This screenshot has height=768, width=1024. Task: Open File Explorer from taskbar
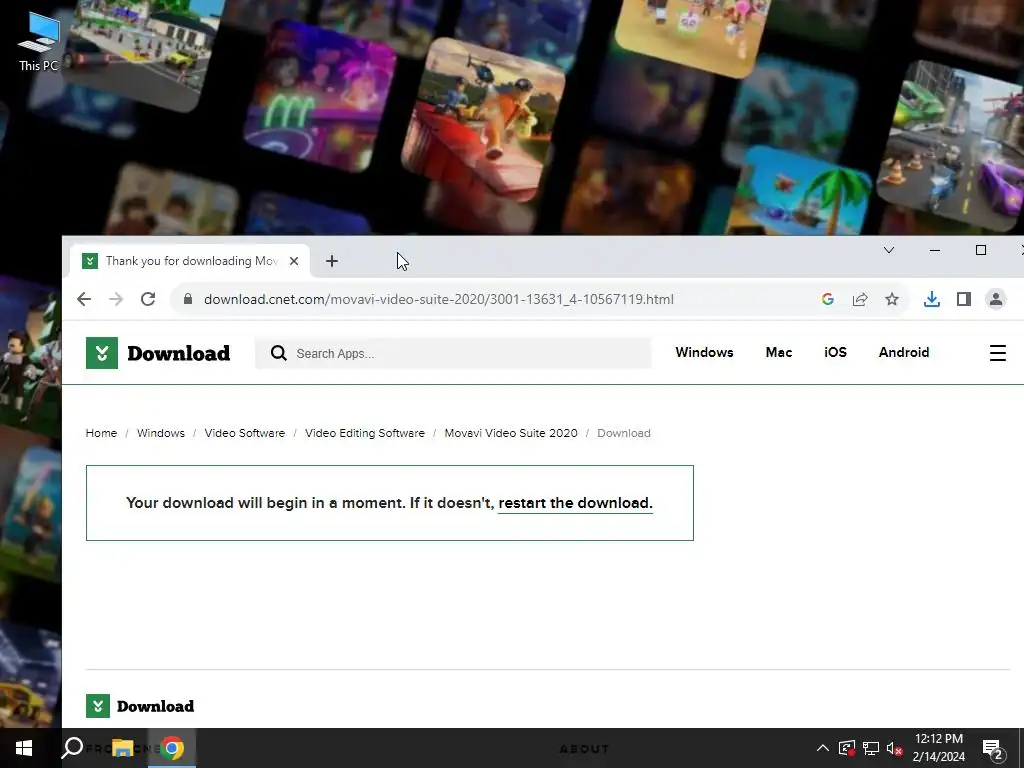click(x=122, y=748)
